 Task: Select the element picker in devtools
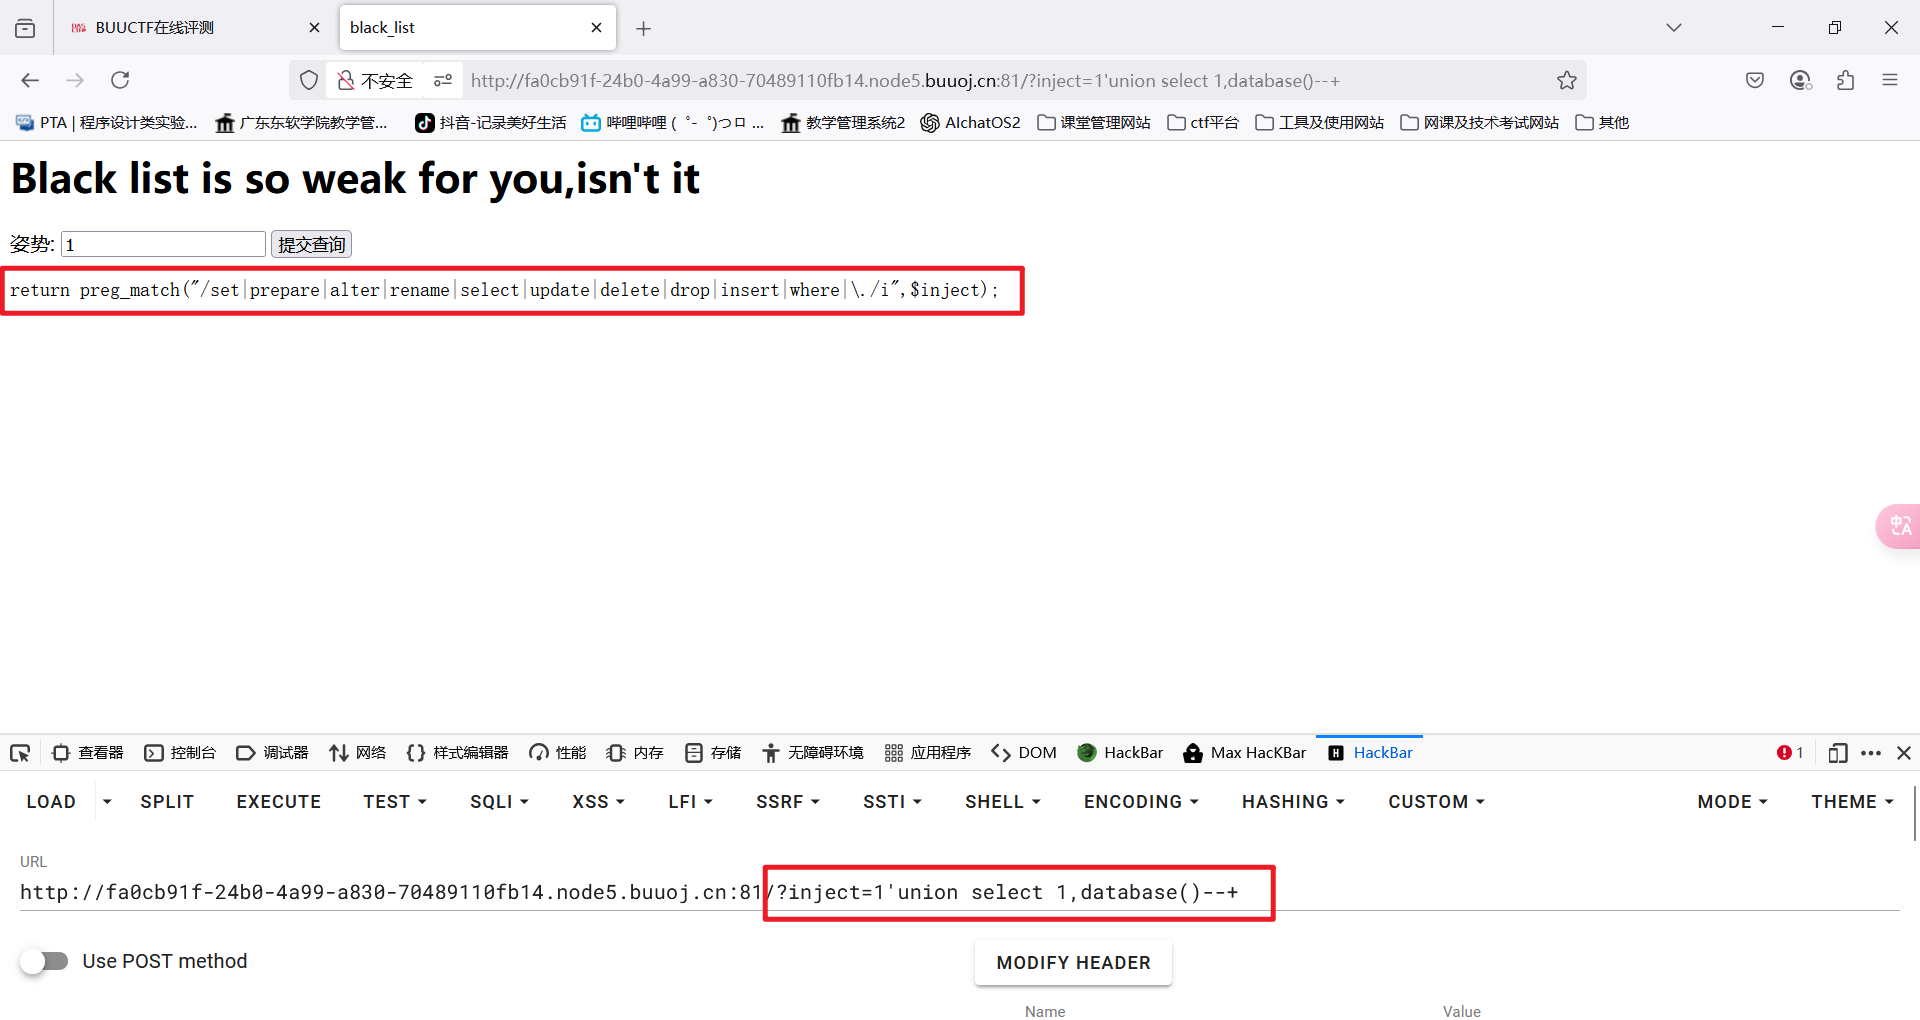[x=19, y=752]
